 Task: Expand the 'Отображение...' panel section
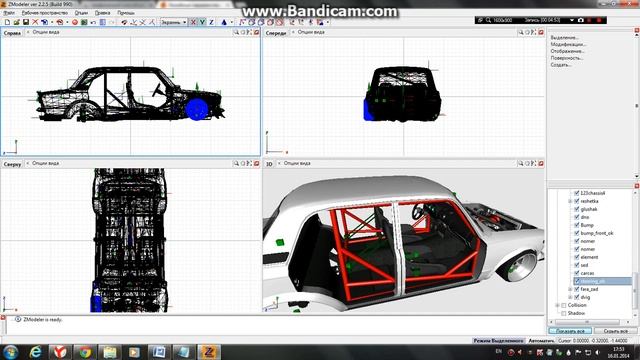coord(567,51)
